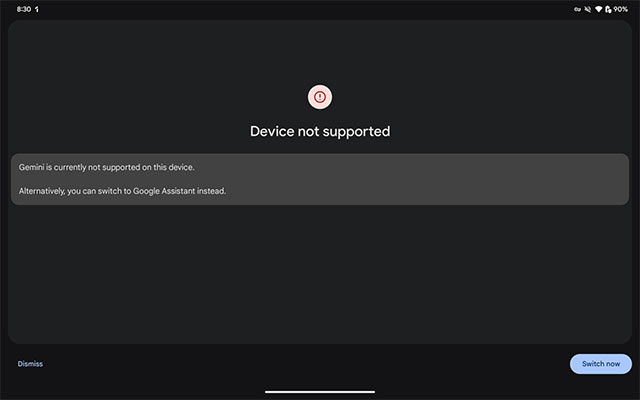Tap the red alert exclamation icon
This screenshot has width=640, height=400.
(x=319, y=97)
